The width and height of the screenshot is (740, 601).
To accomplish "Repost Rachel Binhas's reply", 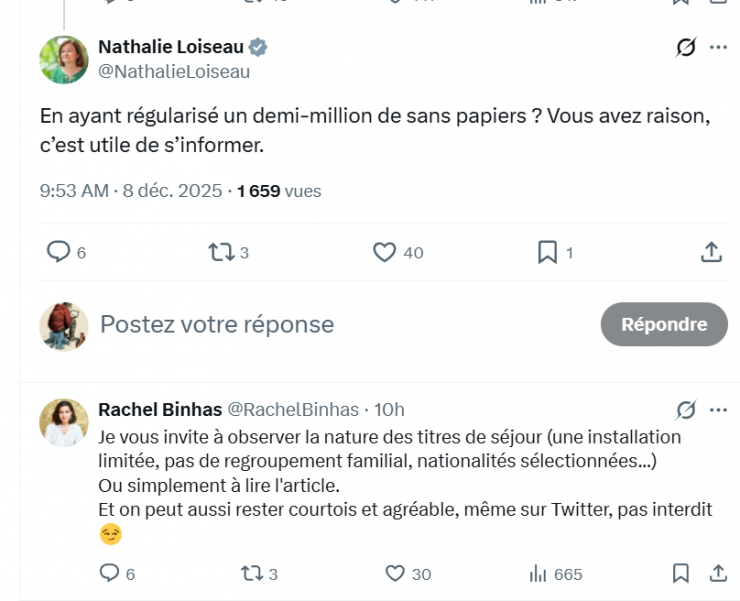I will [x=252, y=573].
